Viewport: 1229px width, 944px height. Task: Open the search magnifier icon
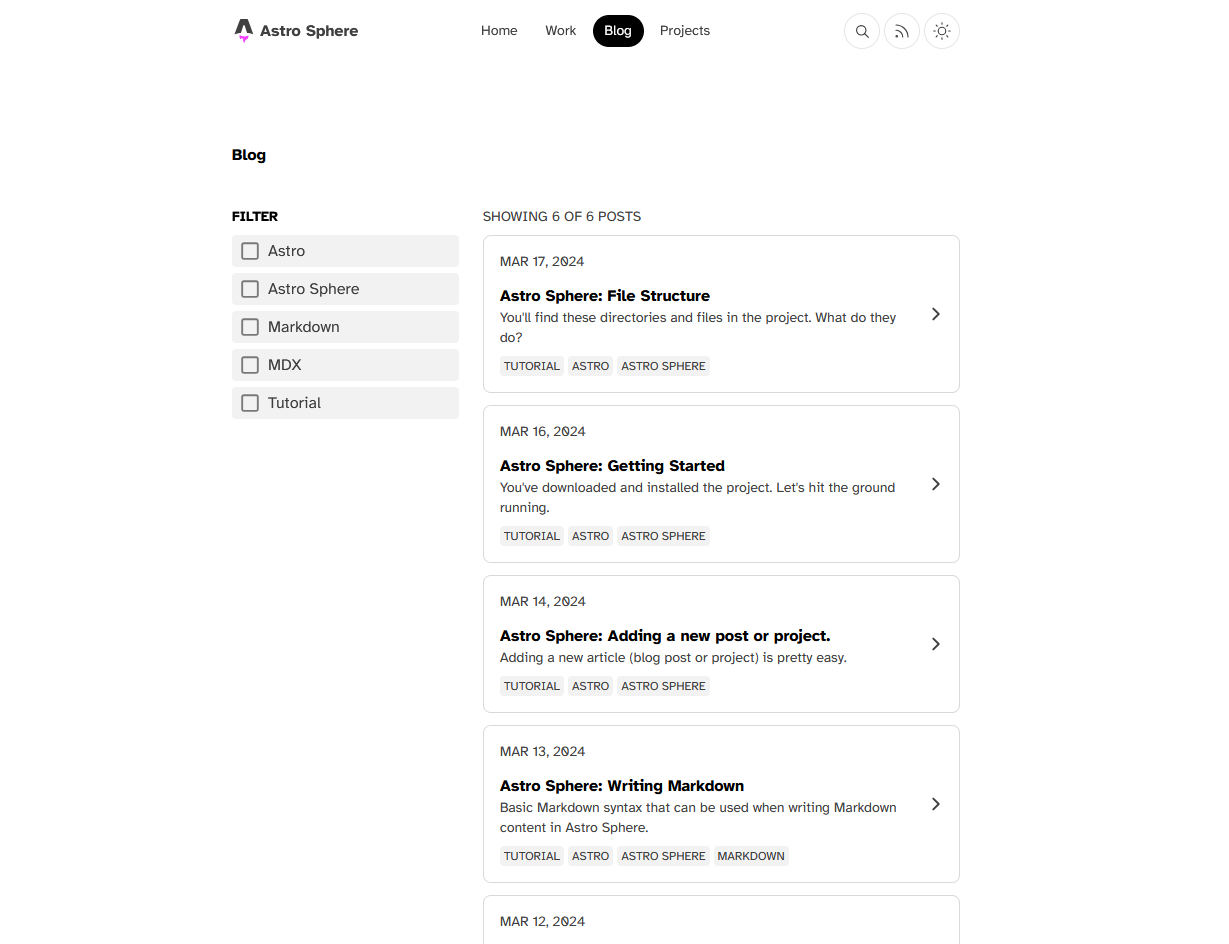point(862,31)
